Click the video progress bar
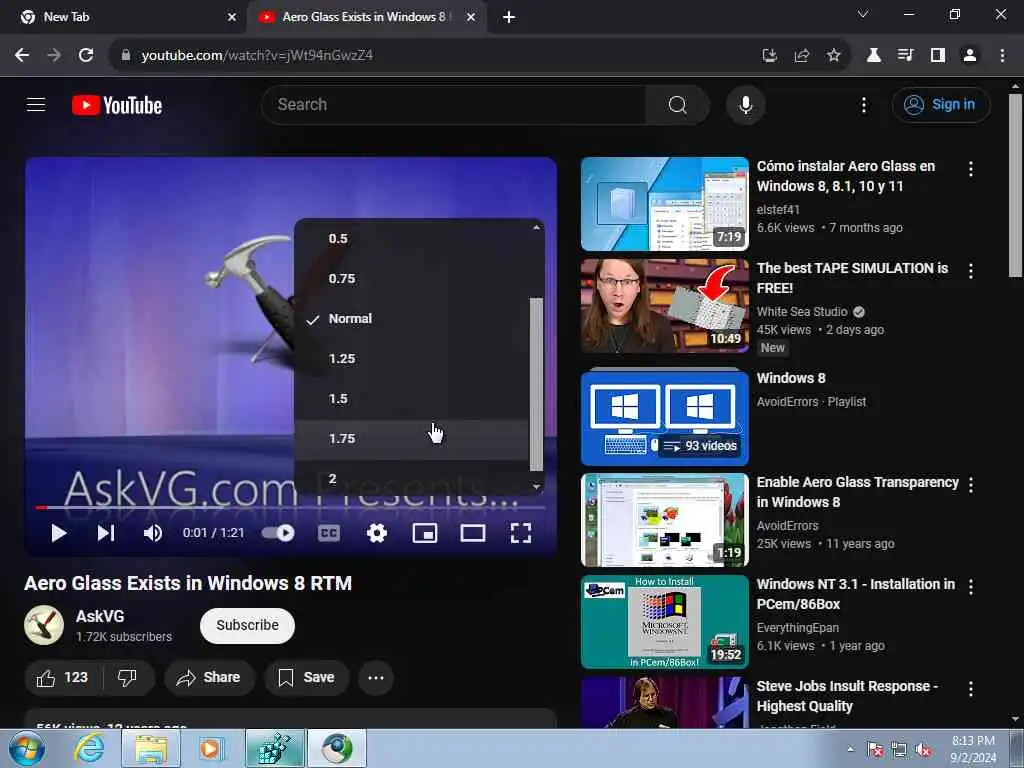Image resolution: width=1024 pixels, height=768 pixels. coord(291,507)
